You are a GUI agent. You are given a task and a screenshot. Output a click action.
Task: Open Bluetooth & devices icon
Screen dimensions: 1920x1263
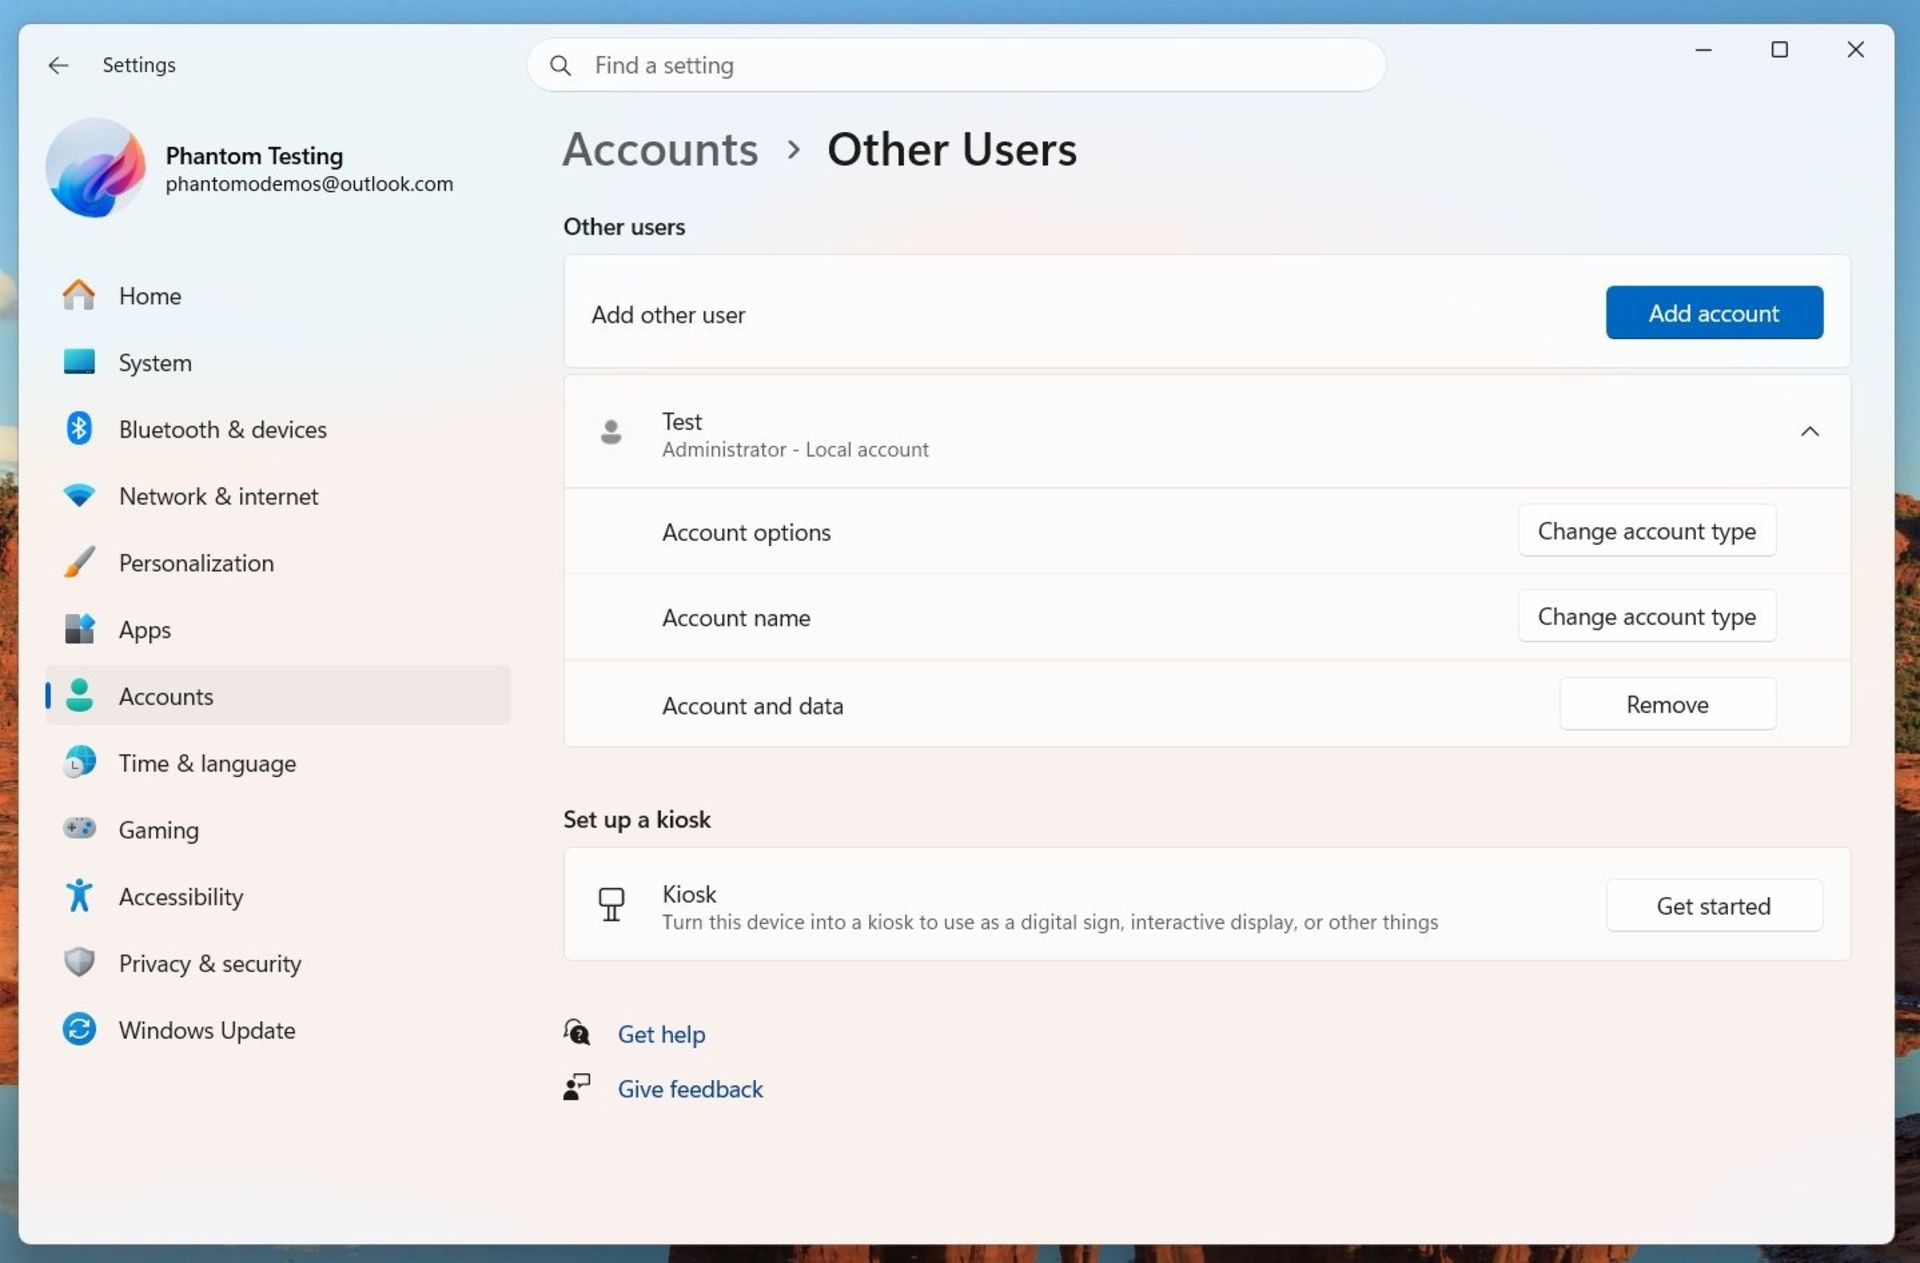pyautogui.click(x=79, y=429)
